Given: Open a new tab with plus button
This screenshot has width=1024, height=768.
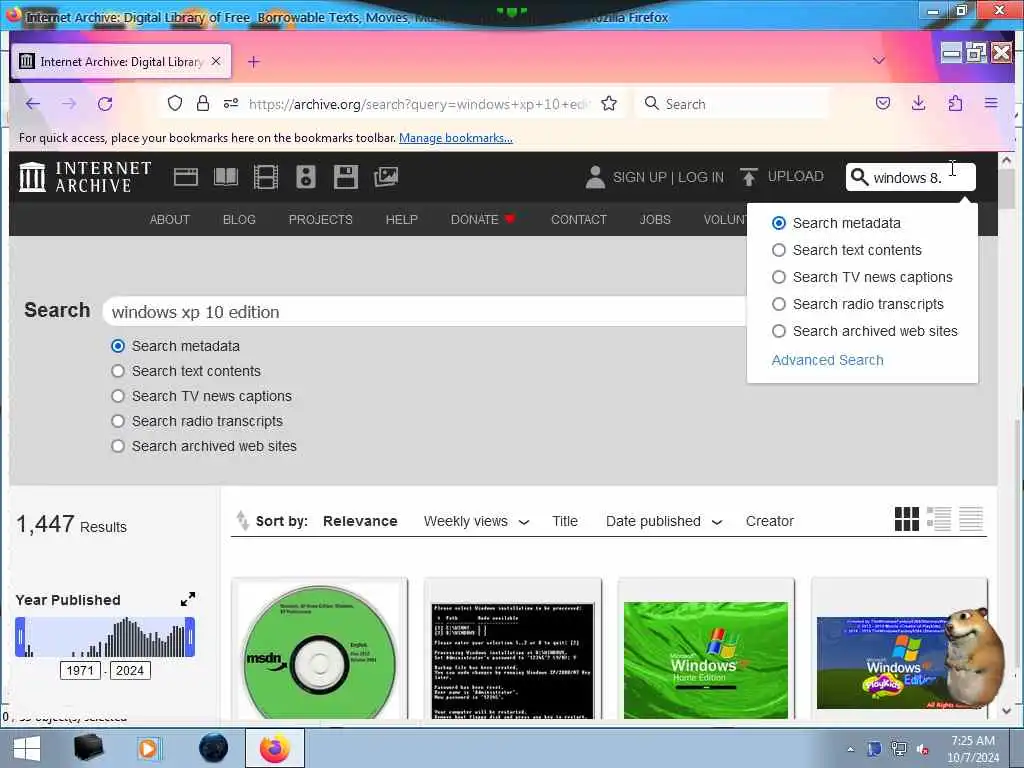Looking at the screenshot, I should click(254, 61).
